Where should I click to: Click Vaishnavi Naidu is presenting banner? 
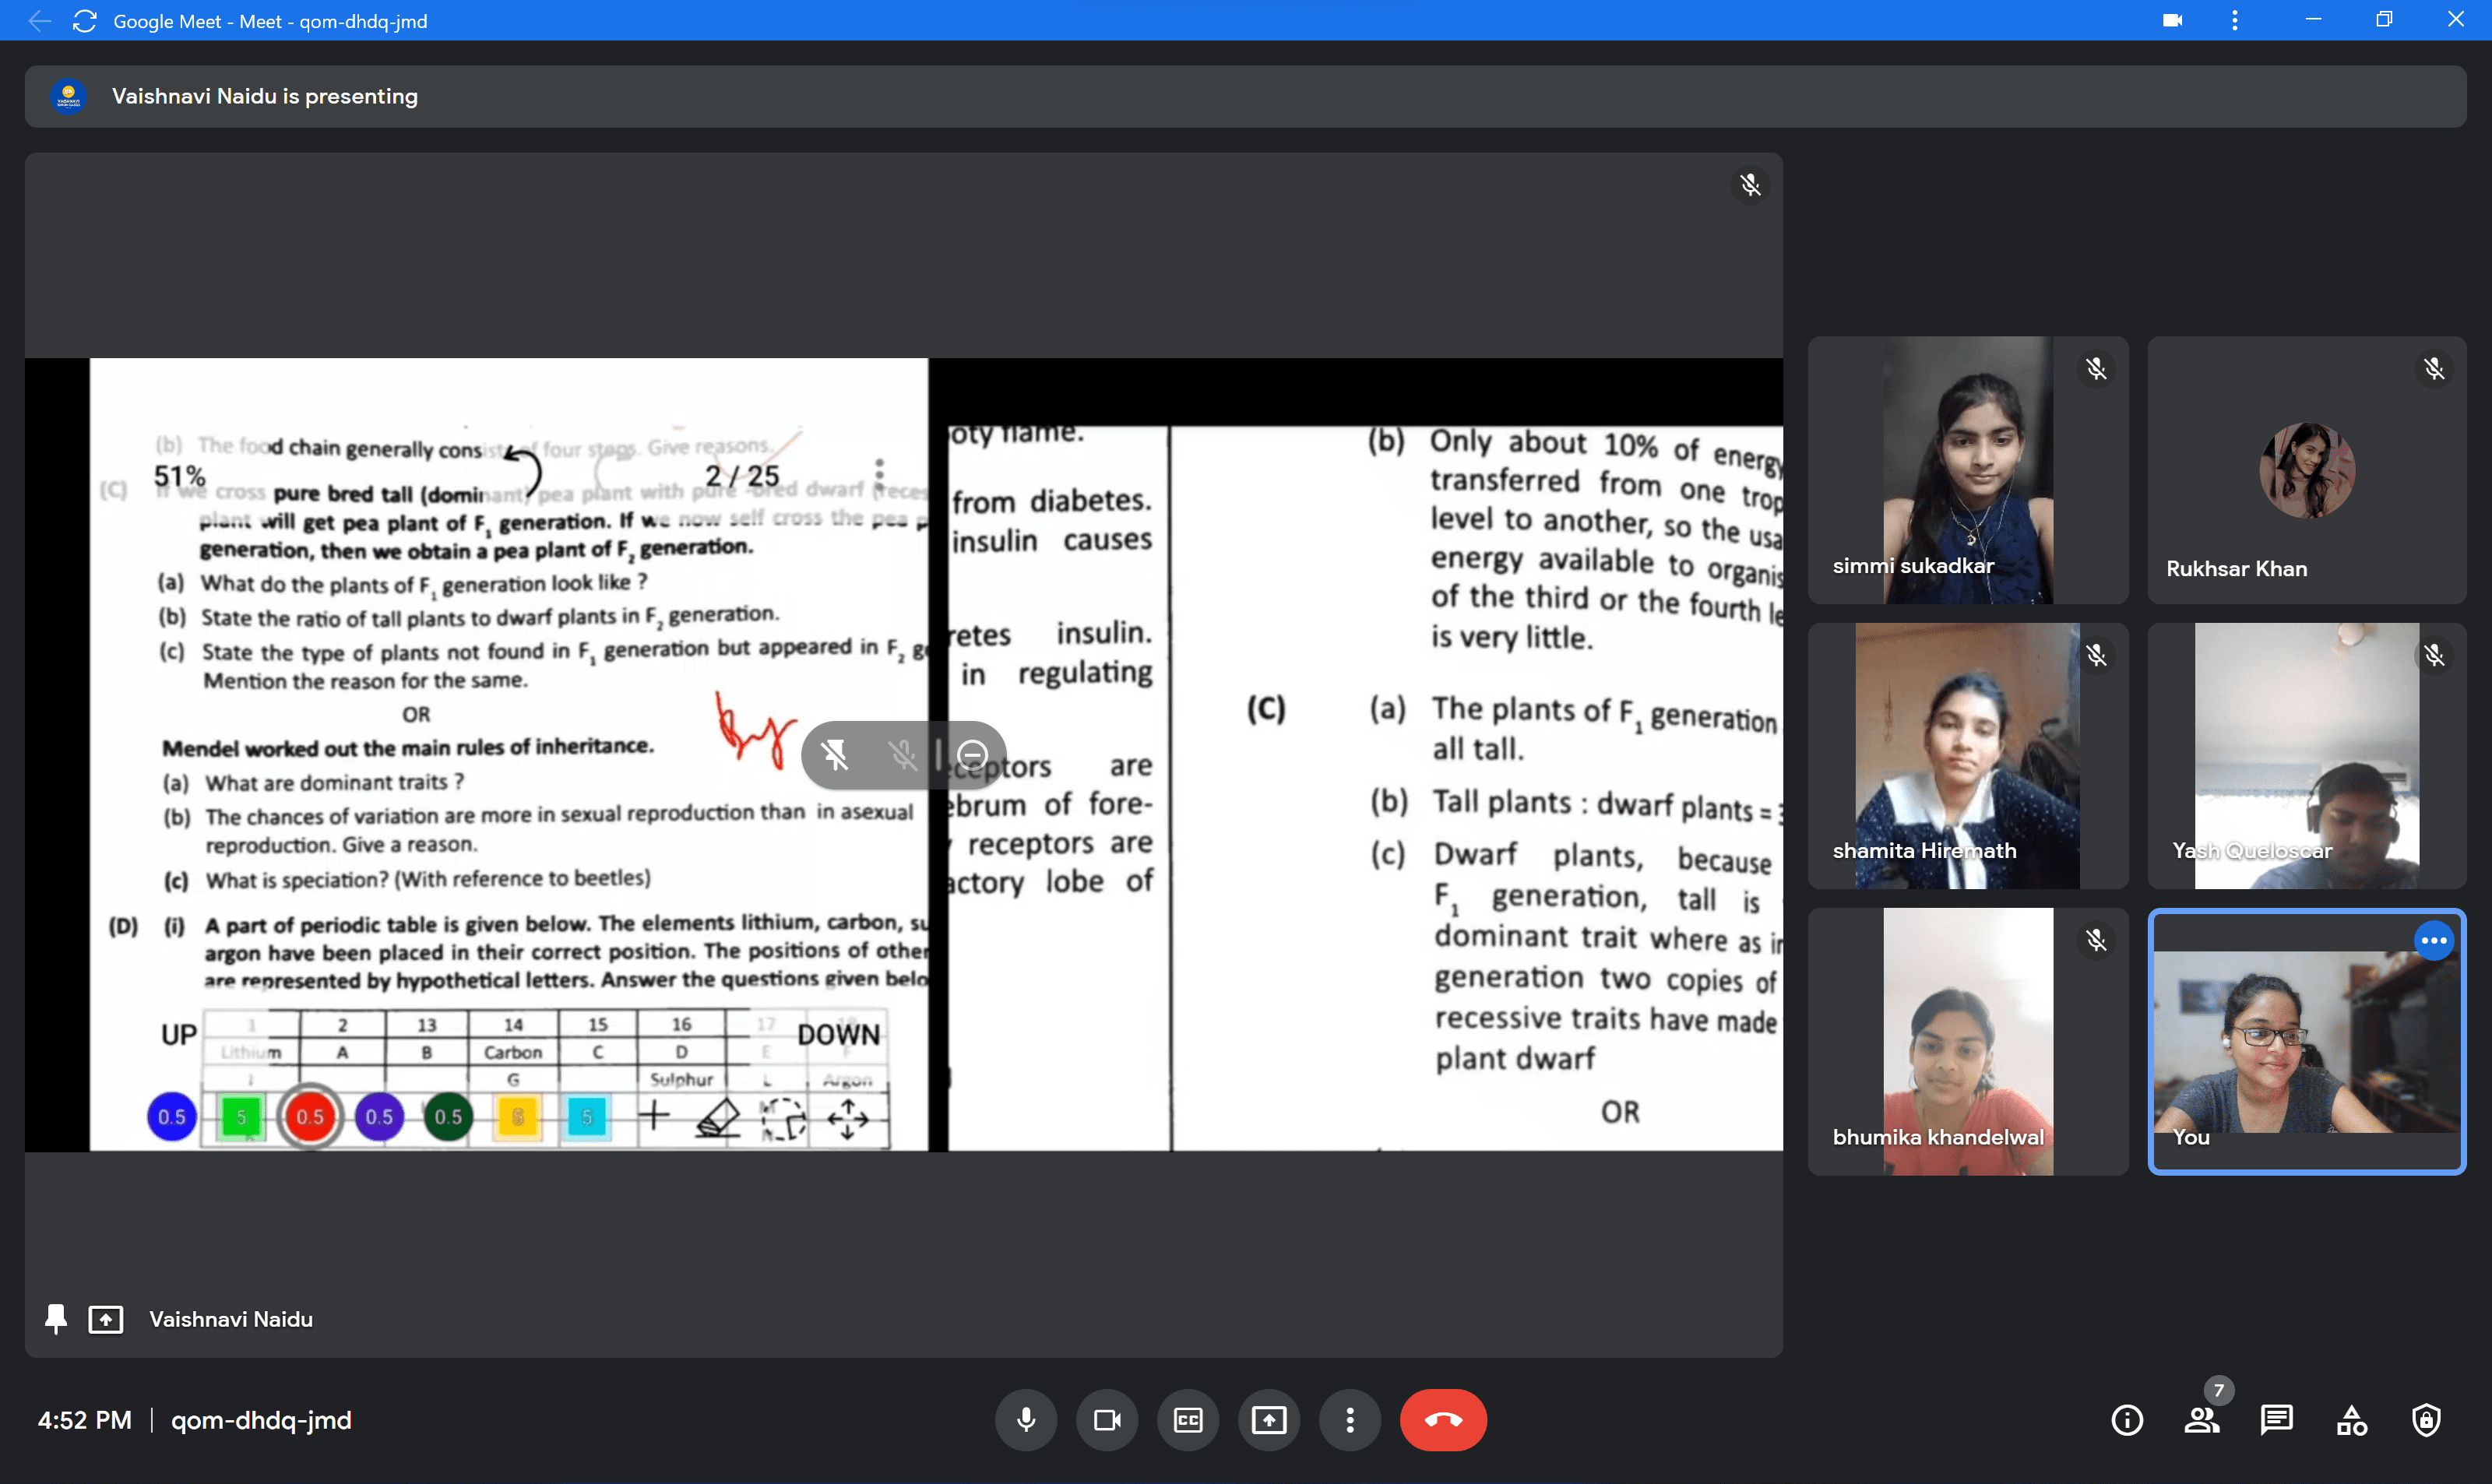[1245, 96]
